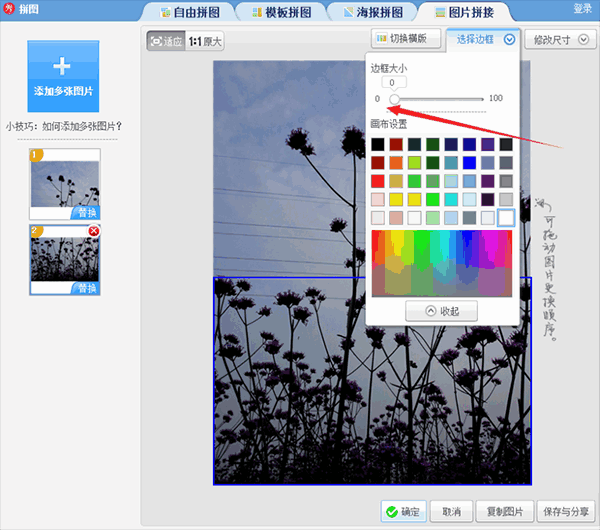Select thumbnail number 2

tap(65, 259)
